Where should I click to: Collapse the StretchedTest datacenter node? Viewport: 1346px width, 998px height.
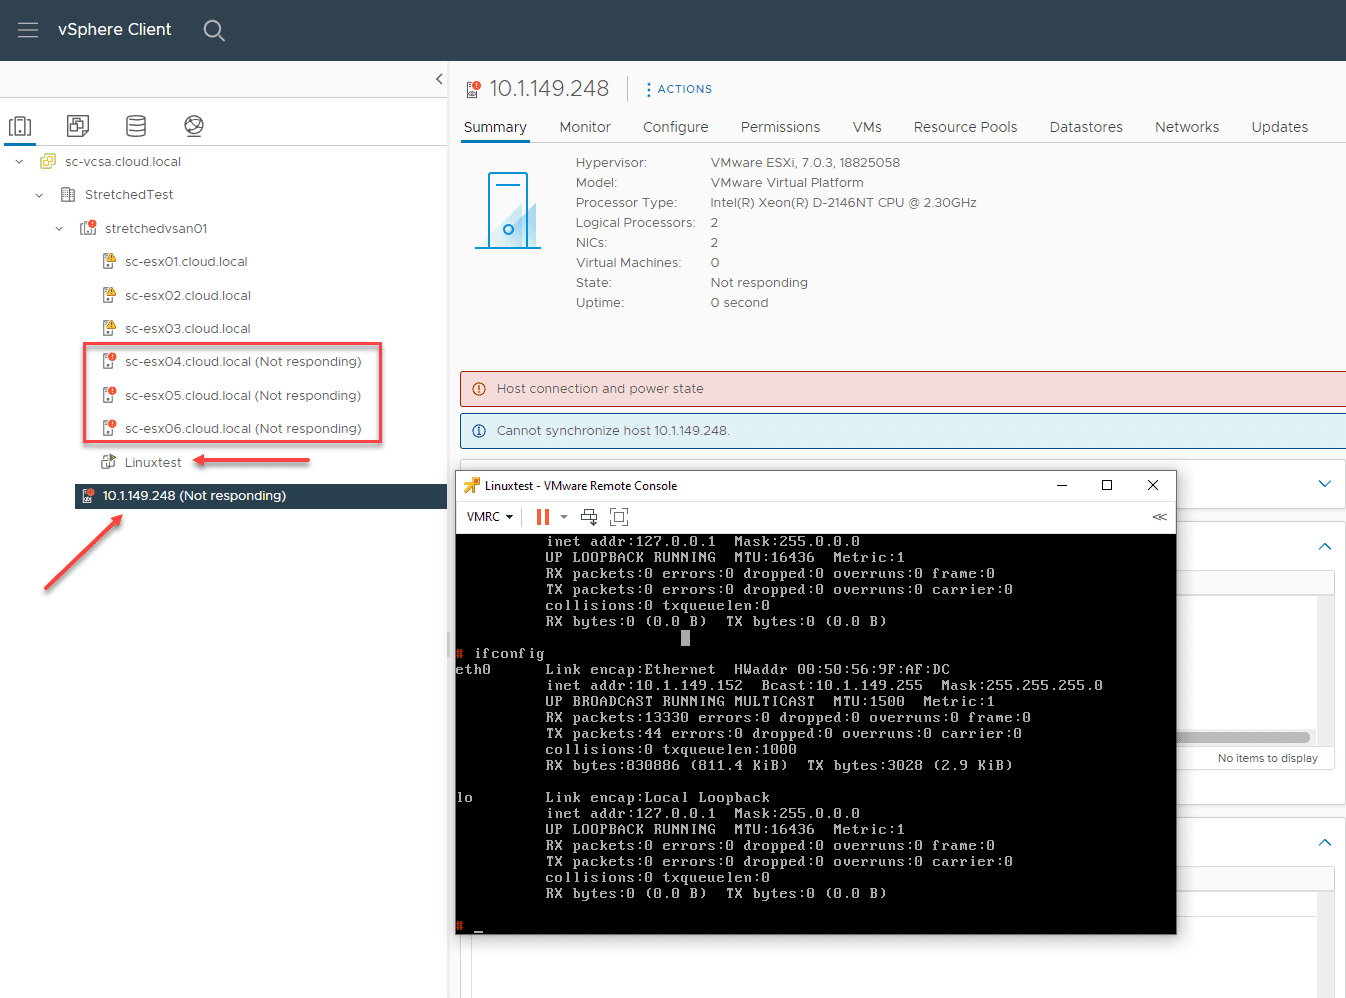click(39, 195)
